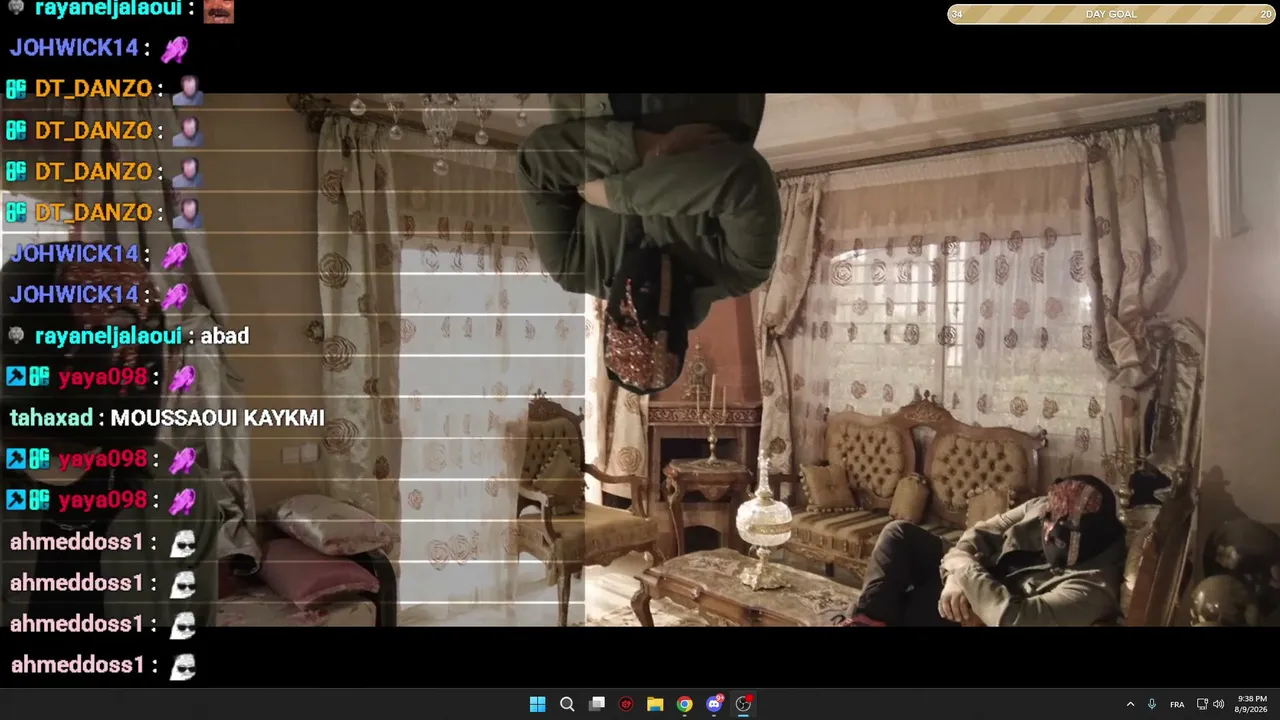1280x720 pixels.
Task: Open Windows Search from the taskbar
Action: (567, 704)
